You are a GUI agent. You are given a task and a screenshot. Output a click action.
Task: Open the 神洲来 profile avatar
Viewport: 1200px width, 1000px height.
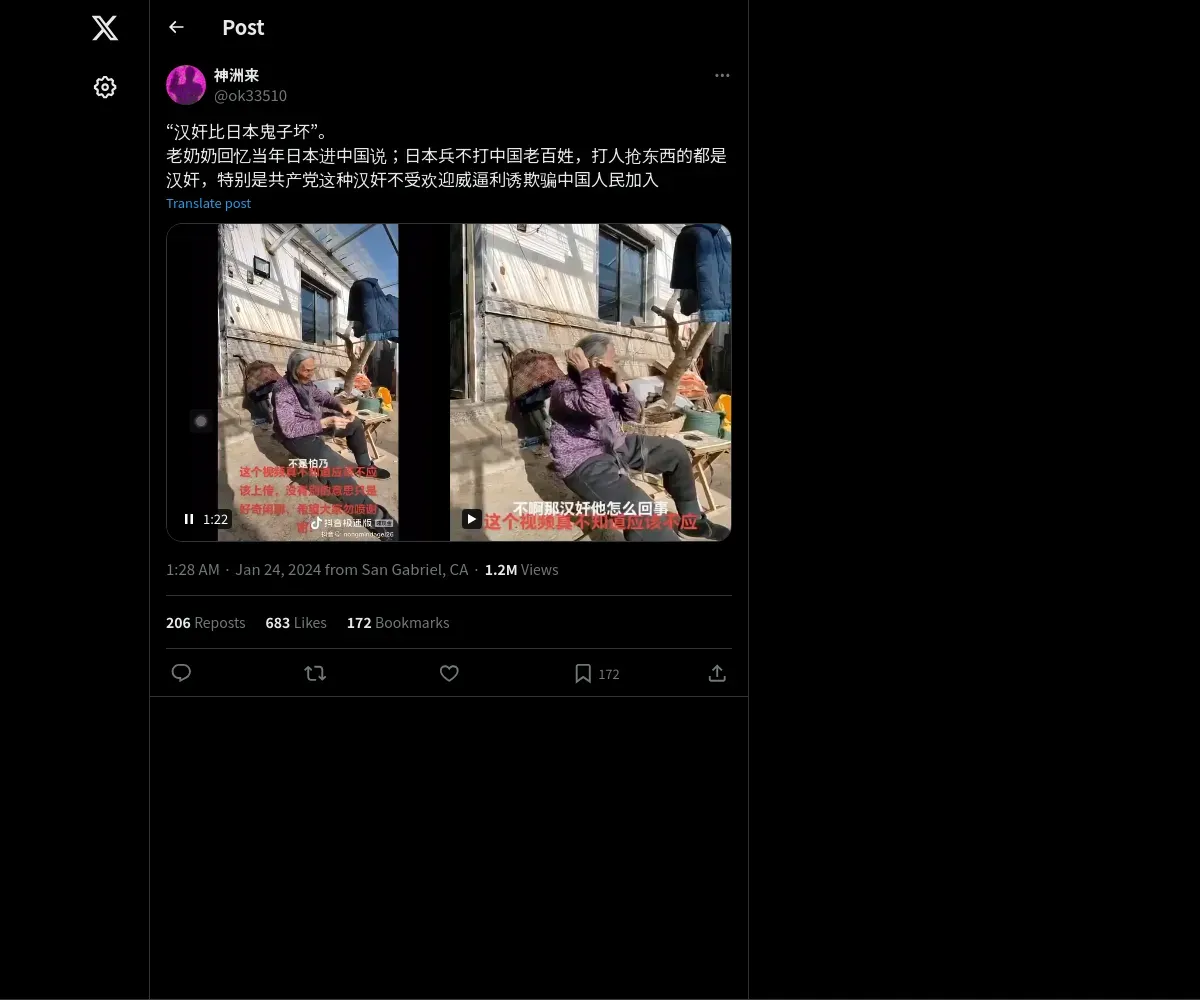186,85
